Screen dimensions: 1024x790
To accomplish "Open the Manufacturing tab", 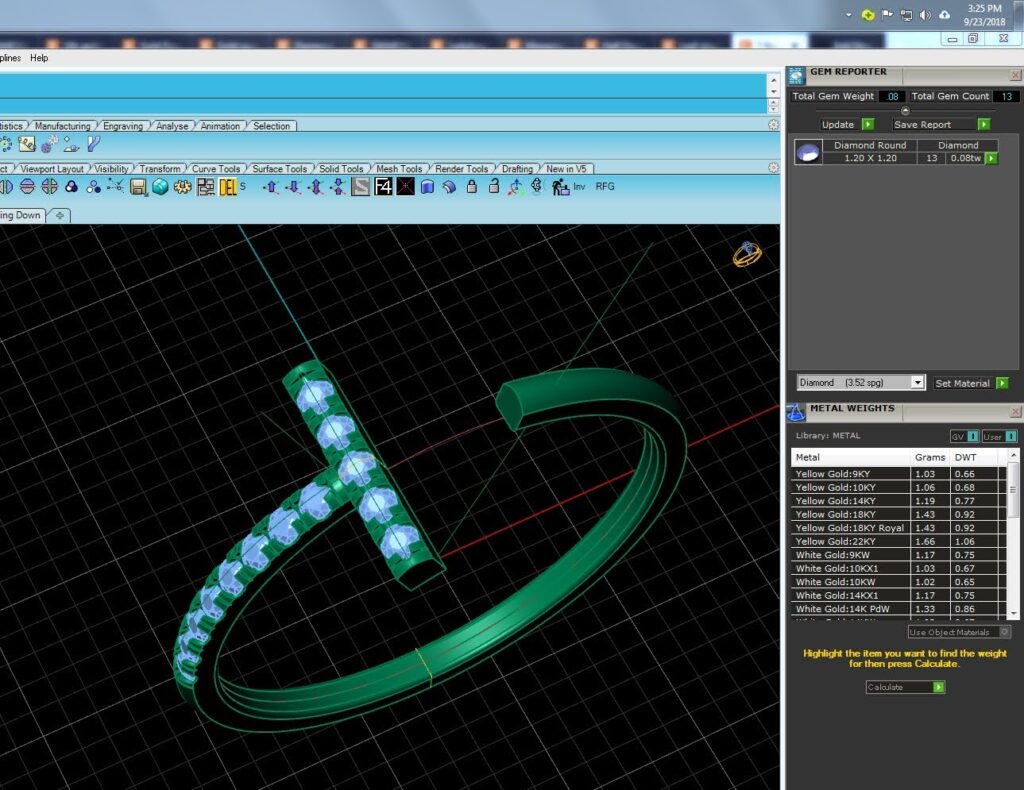I will 63,126.
